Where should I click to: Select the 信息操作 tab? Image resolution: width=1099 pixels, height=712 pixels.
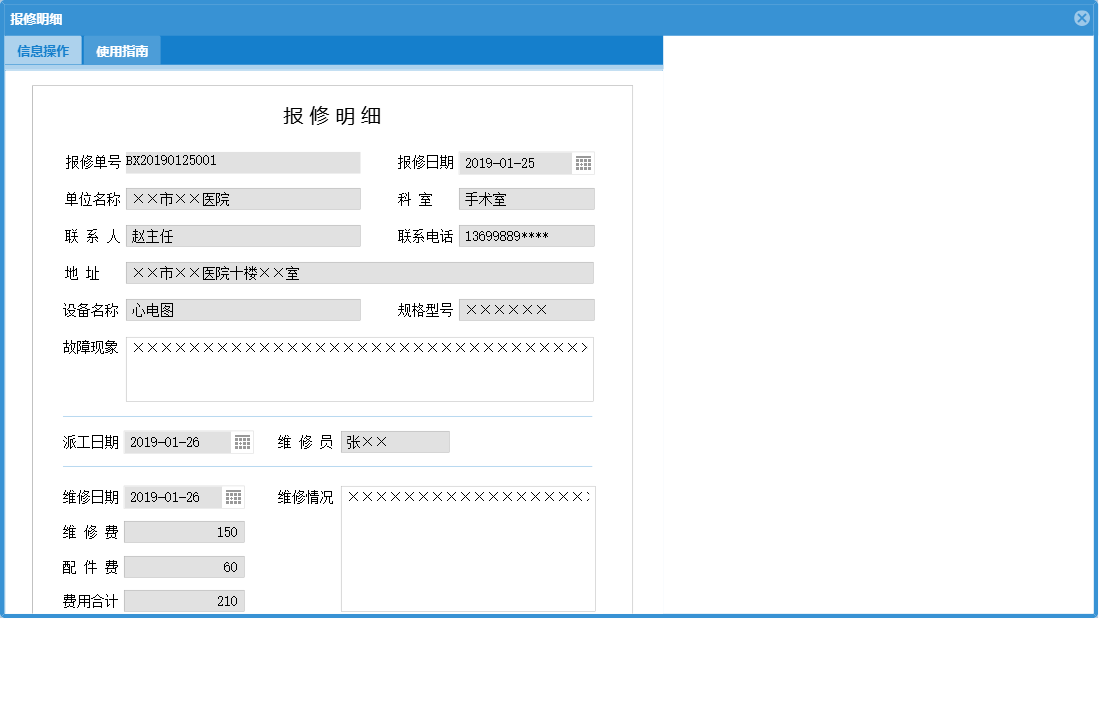pos(43,49)
